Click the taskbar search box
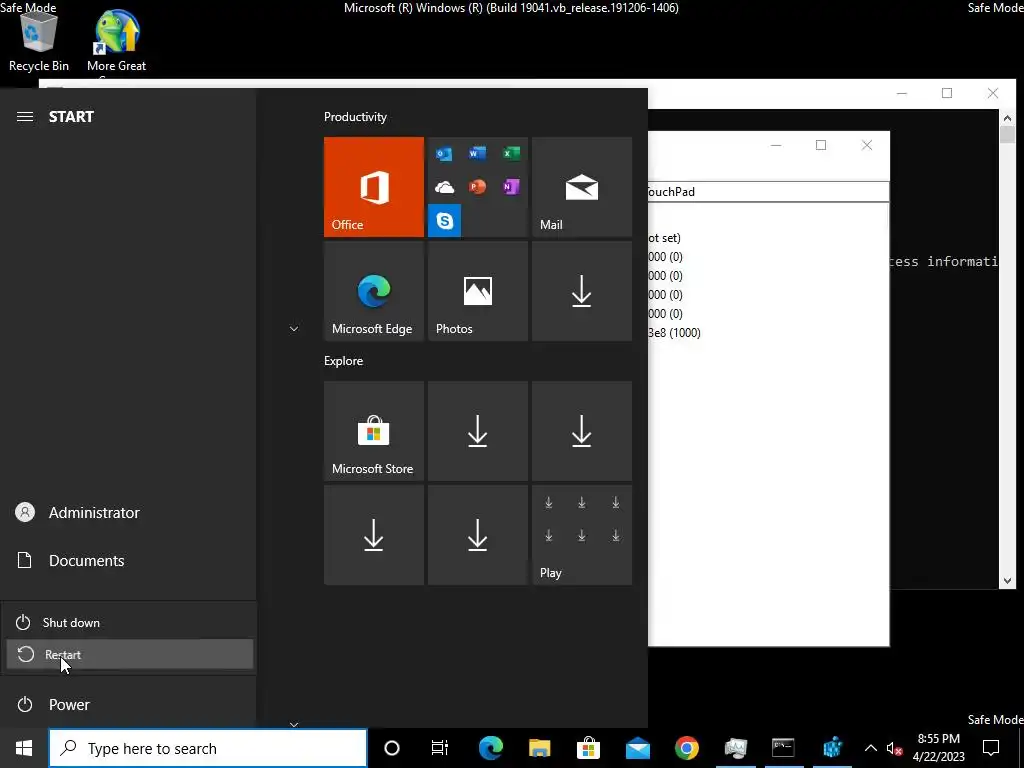Image resolution: width=1024 pixels, height=768 pixels. coord(208,748)
